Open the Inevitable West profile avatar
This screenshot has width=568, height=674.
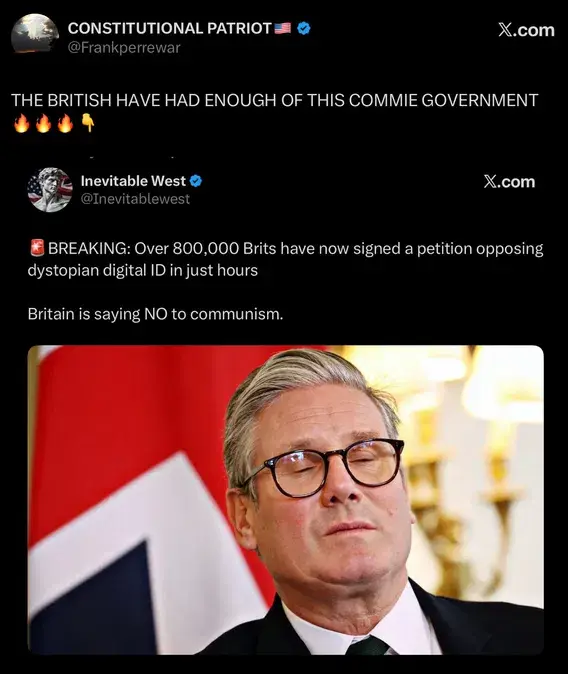pyautogui.click(x=49, y=190)
